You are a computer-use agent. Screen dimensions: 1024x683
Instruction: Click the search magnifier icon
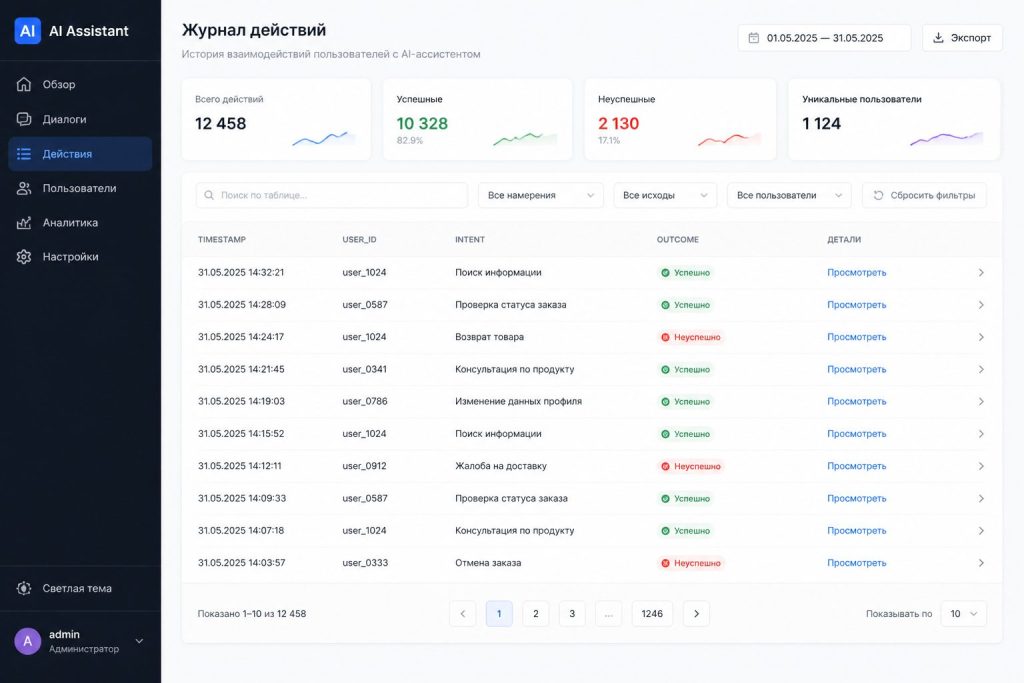(x=209, y=195)
